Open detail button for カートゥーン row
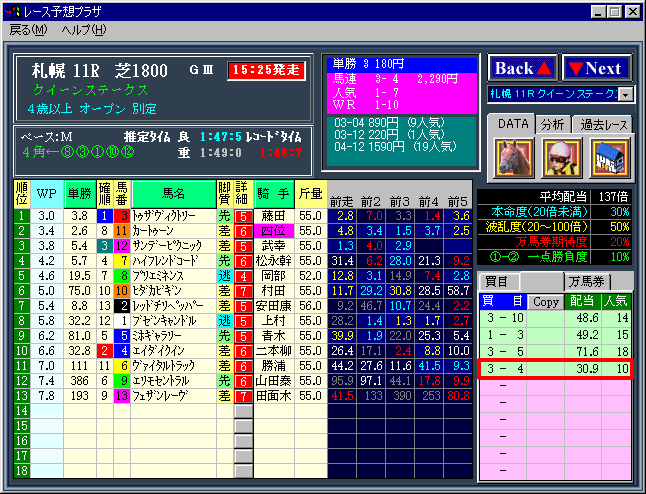Viewport: 646px width, 494px height. (243, 230)
